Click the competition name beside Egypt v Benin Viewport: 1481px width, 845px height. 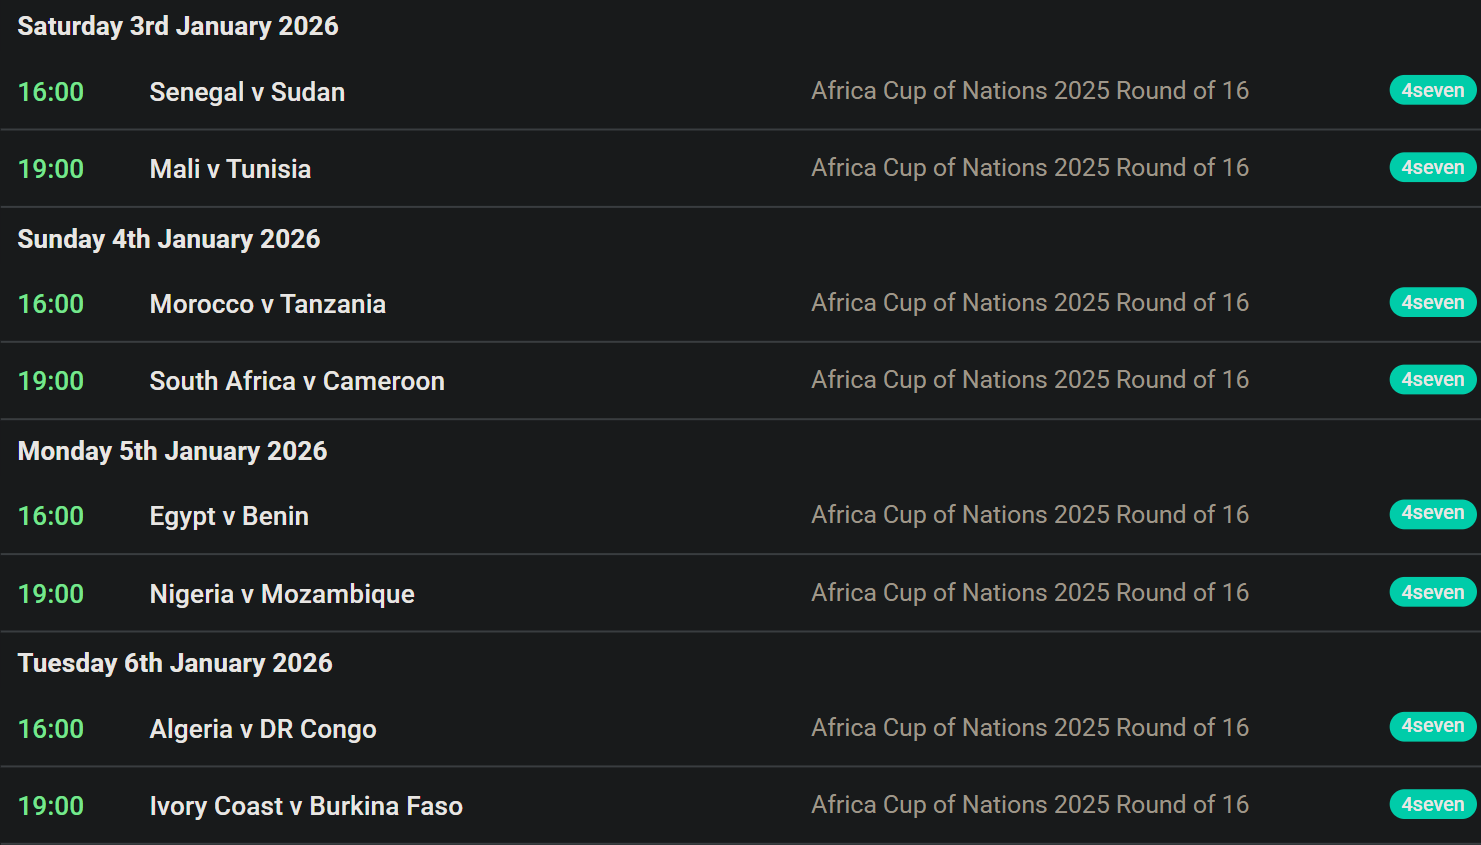[x=1030, y=515]
